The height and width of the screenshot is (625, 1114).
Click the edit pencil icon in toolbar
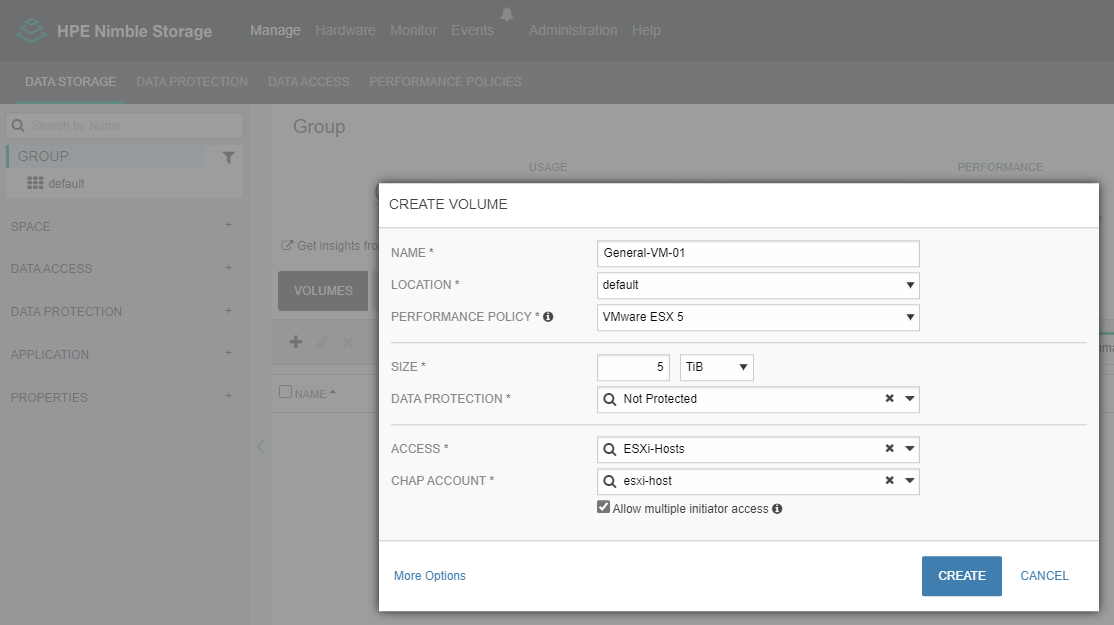pyautogui.click(x=321, y=342)
